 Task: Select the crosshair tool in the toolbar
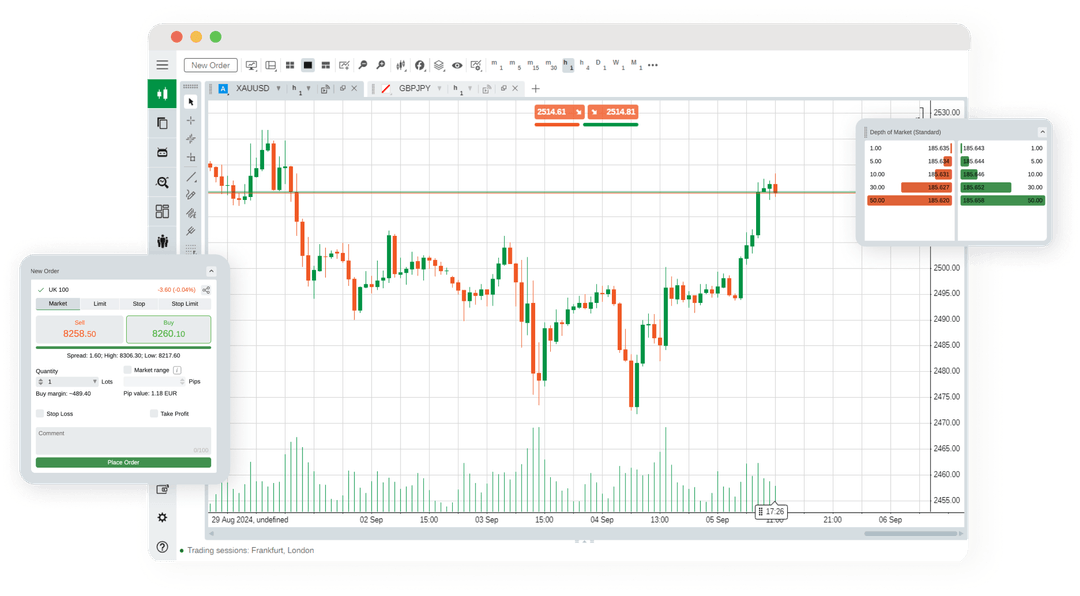191,120
